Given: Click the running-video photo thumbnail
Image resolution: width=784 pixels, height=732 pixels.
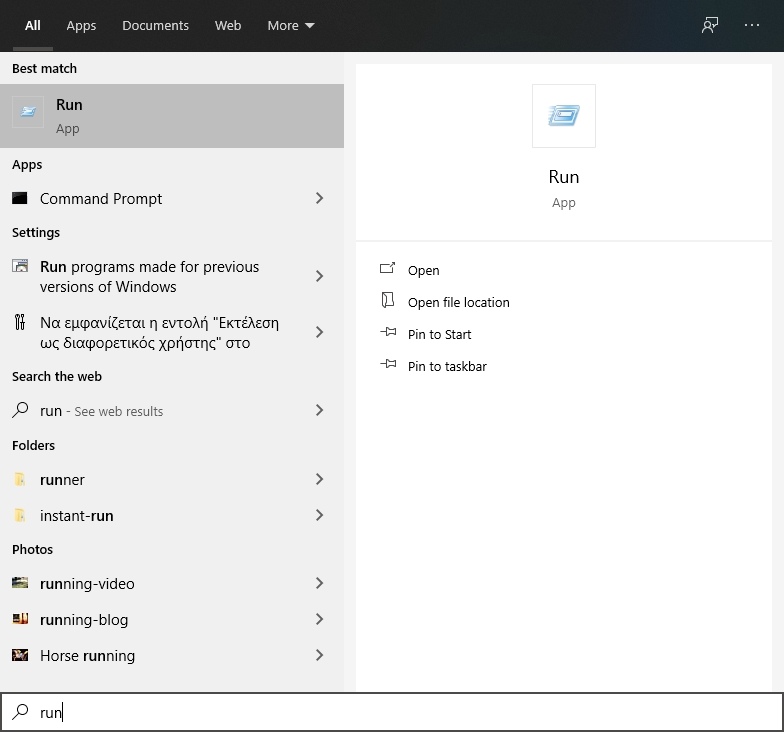Looking at the screenshot, I should coord(20,584).
